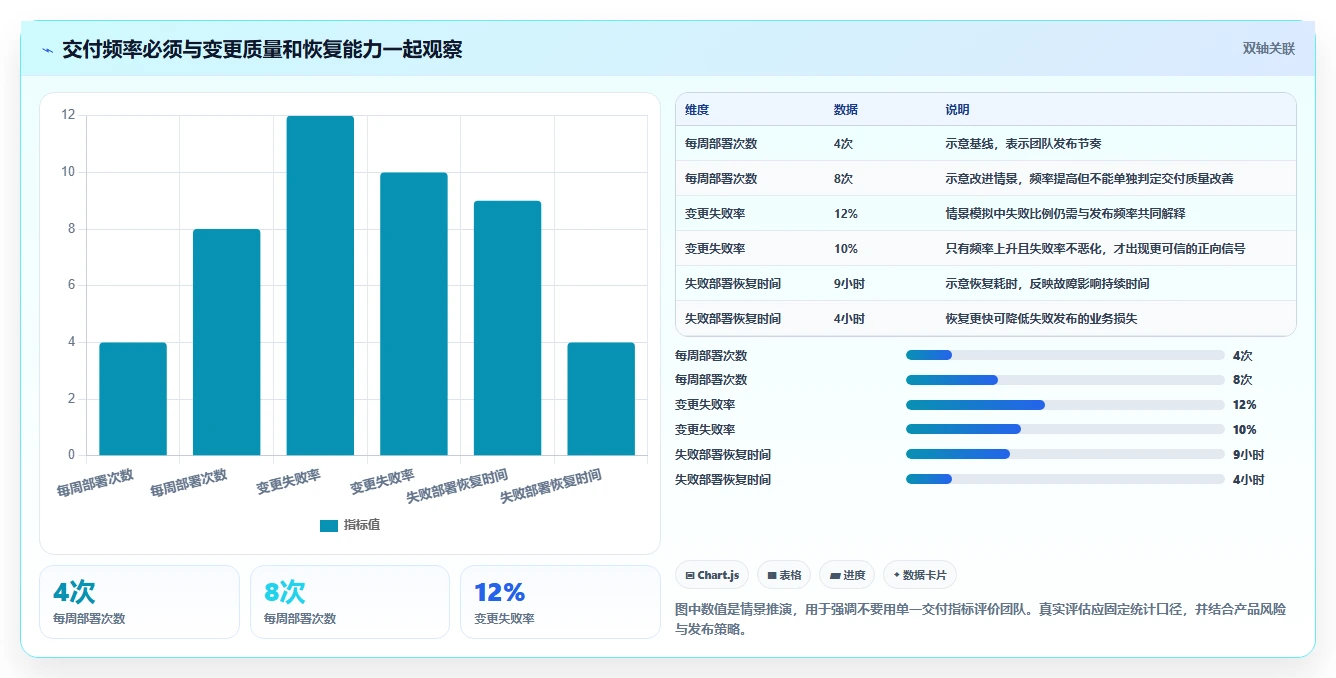This screenshot has height=678, width=1336.
Task: Toggle the 指标值 legend color box
Action: [x=329, y=525]
